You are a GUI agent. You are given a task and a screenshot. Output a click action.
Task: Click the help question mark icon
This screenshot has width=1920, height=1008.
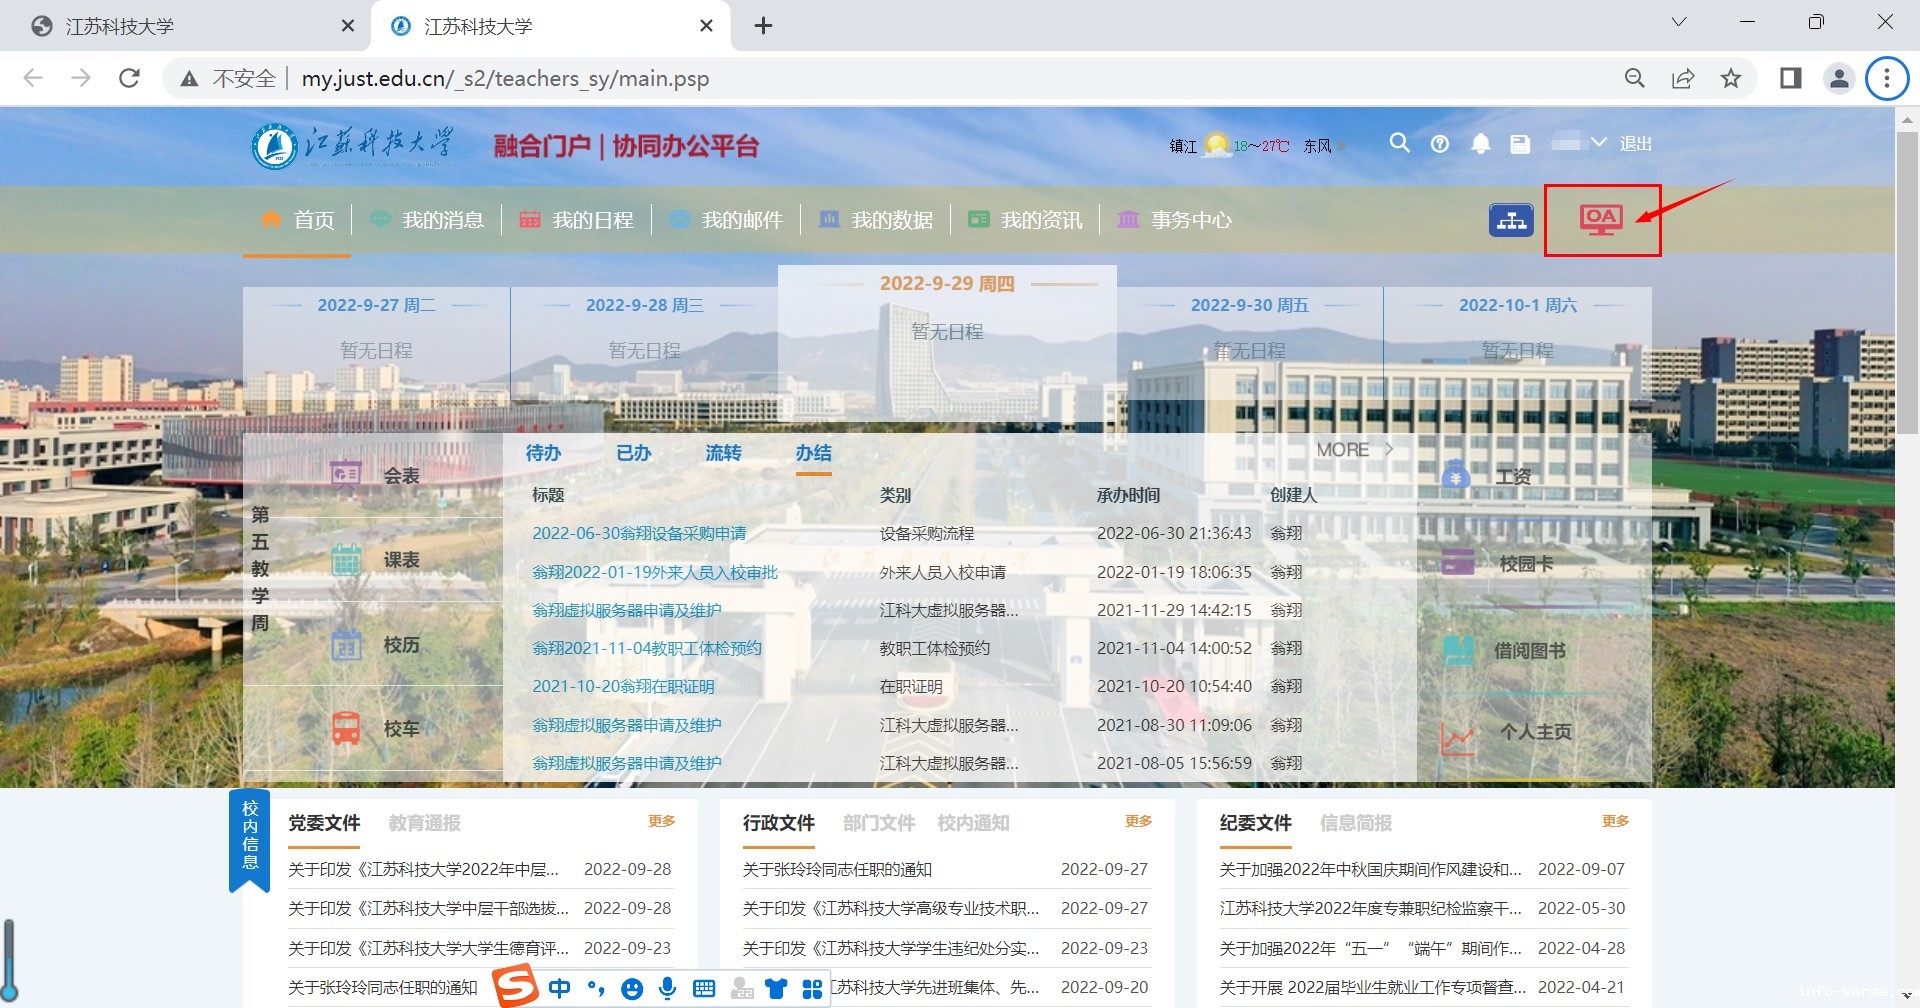[x=1439, y=144]
